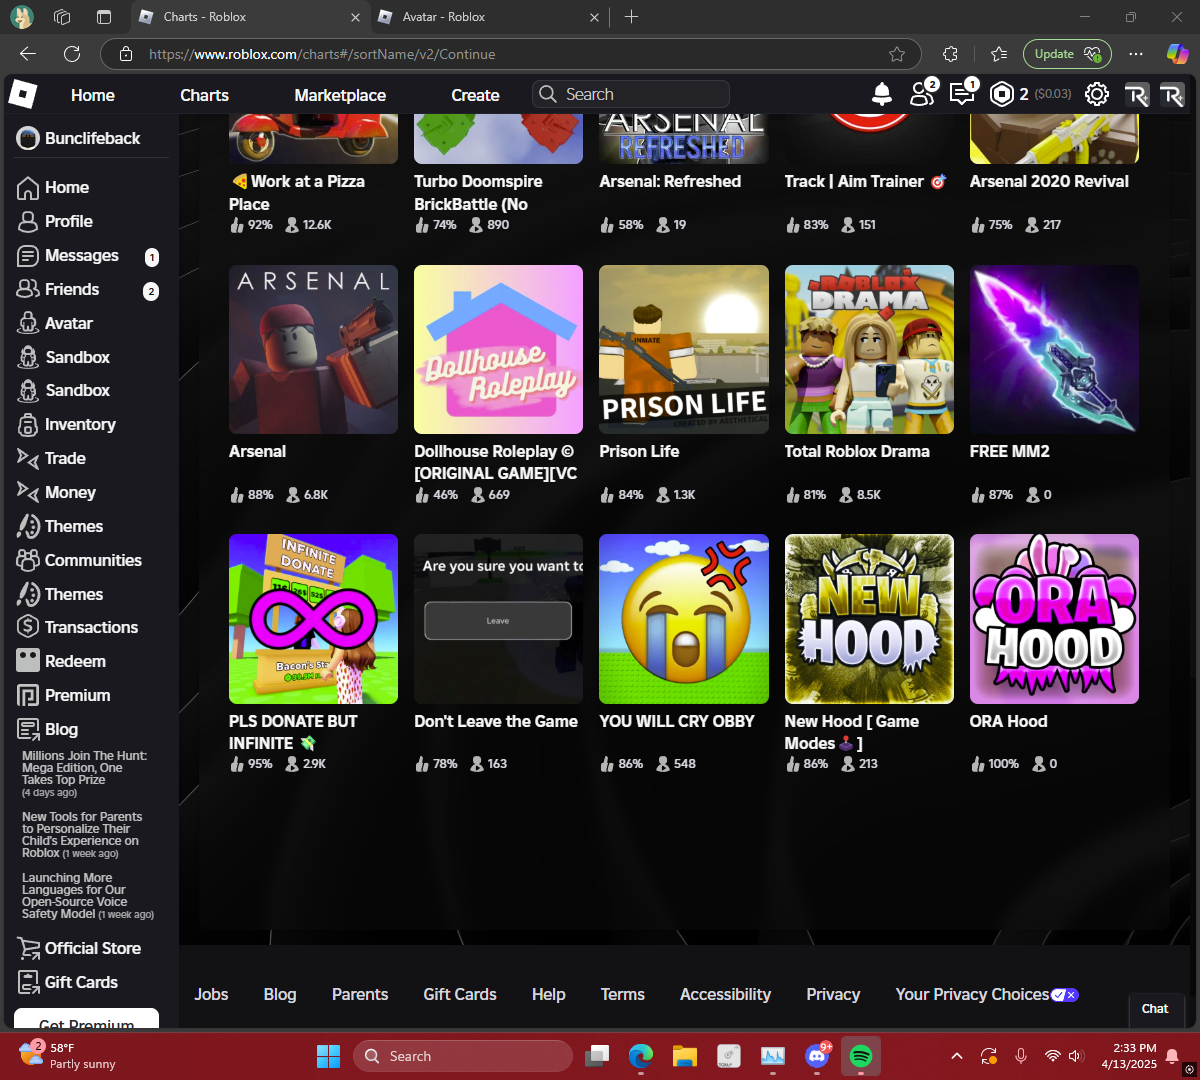Open the sidebar Gift Cards item
This screenshot has height=1080, width=1200.
[67, 983]
